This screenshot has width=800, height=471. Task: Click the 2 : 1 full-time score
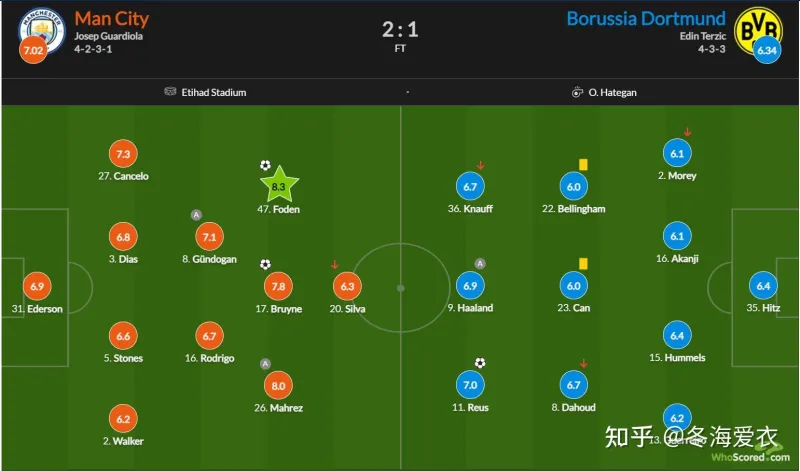[401, 29]
